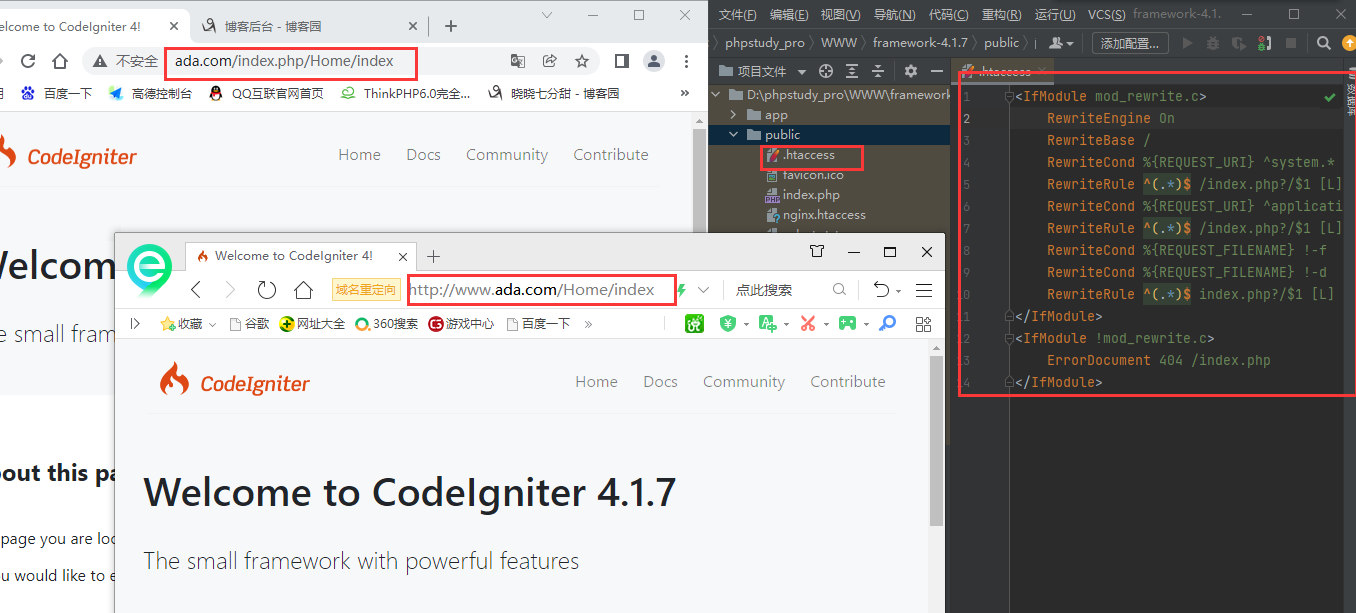This screenshot has height=613, width=1356.
Task: Open the 晓晓七分甜 - 博客园 bookmark
Action: click(553, 93)
